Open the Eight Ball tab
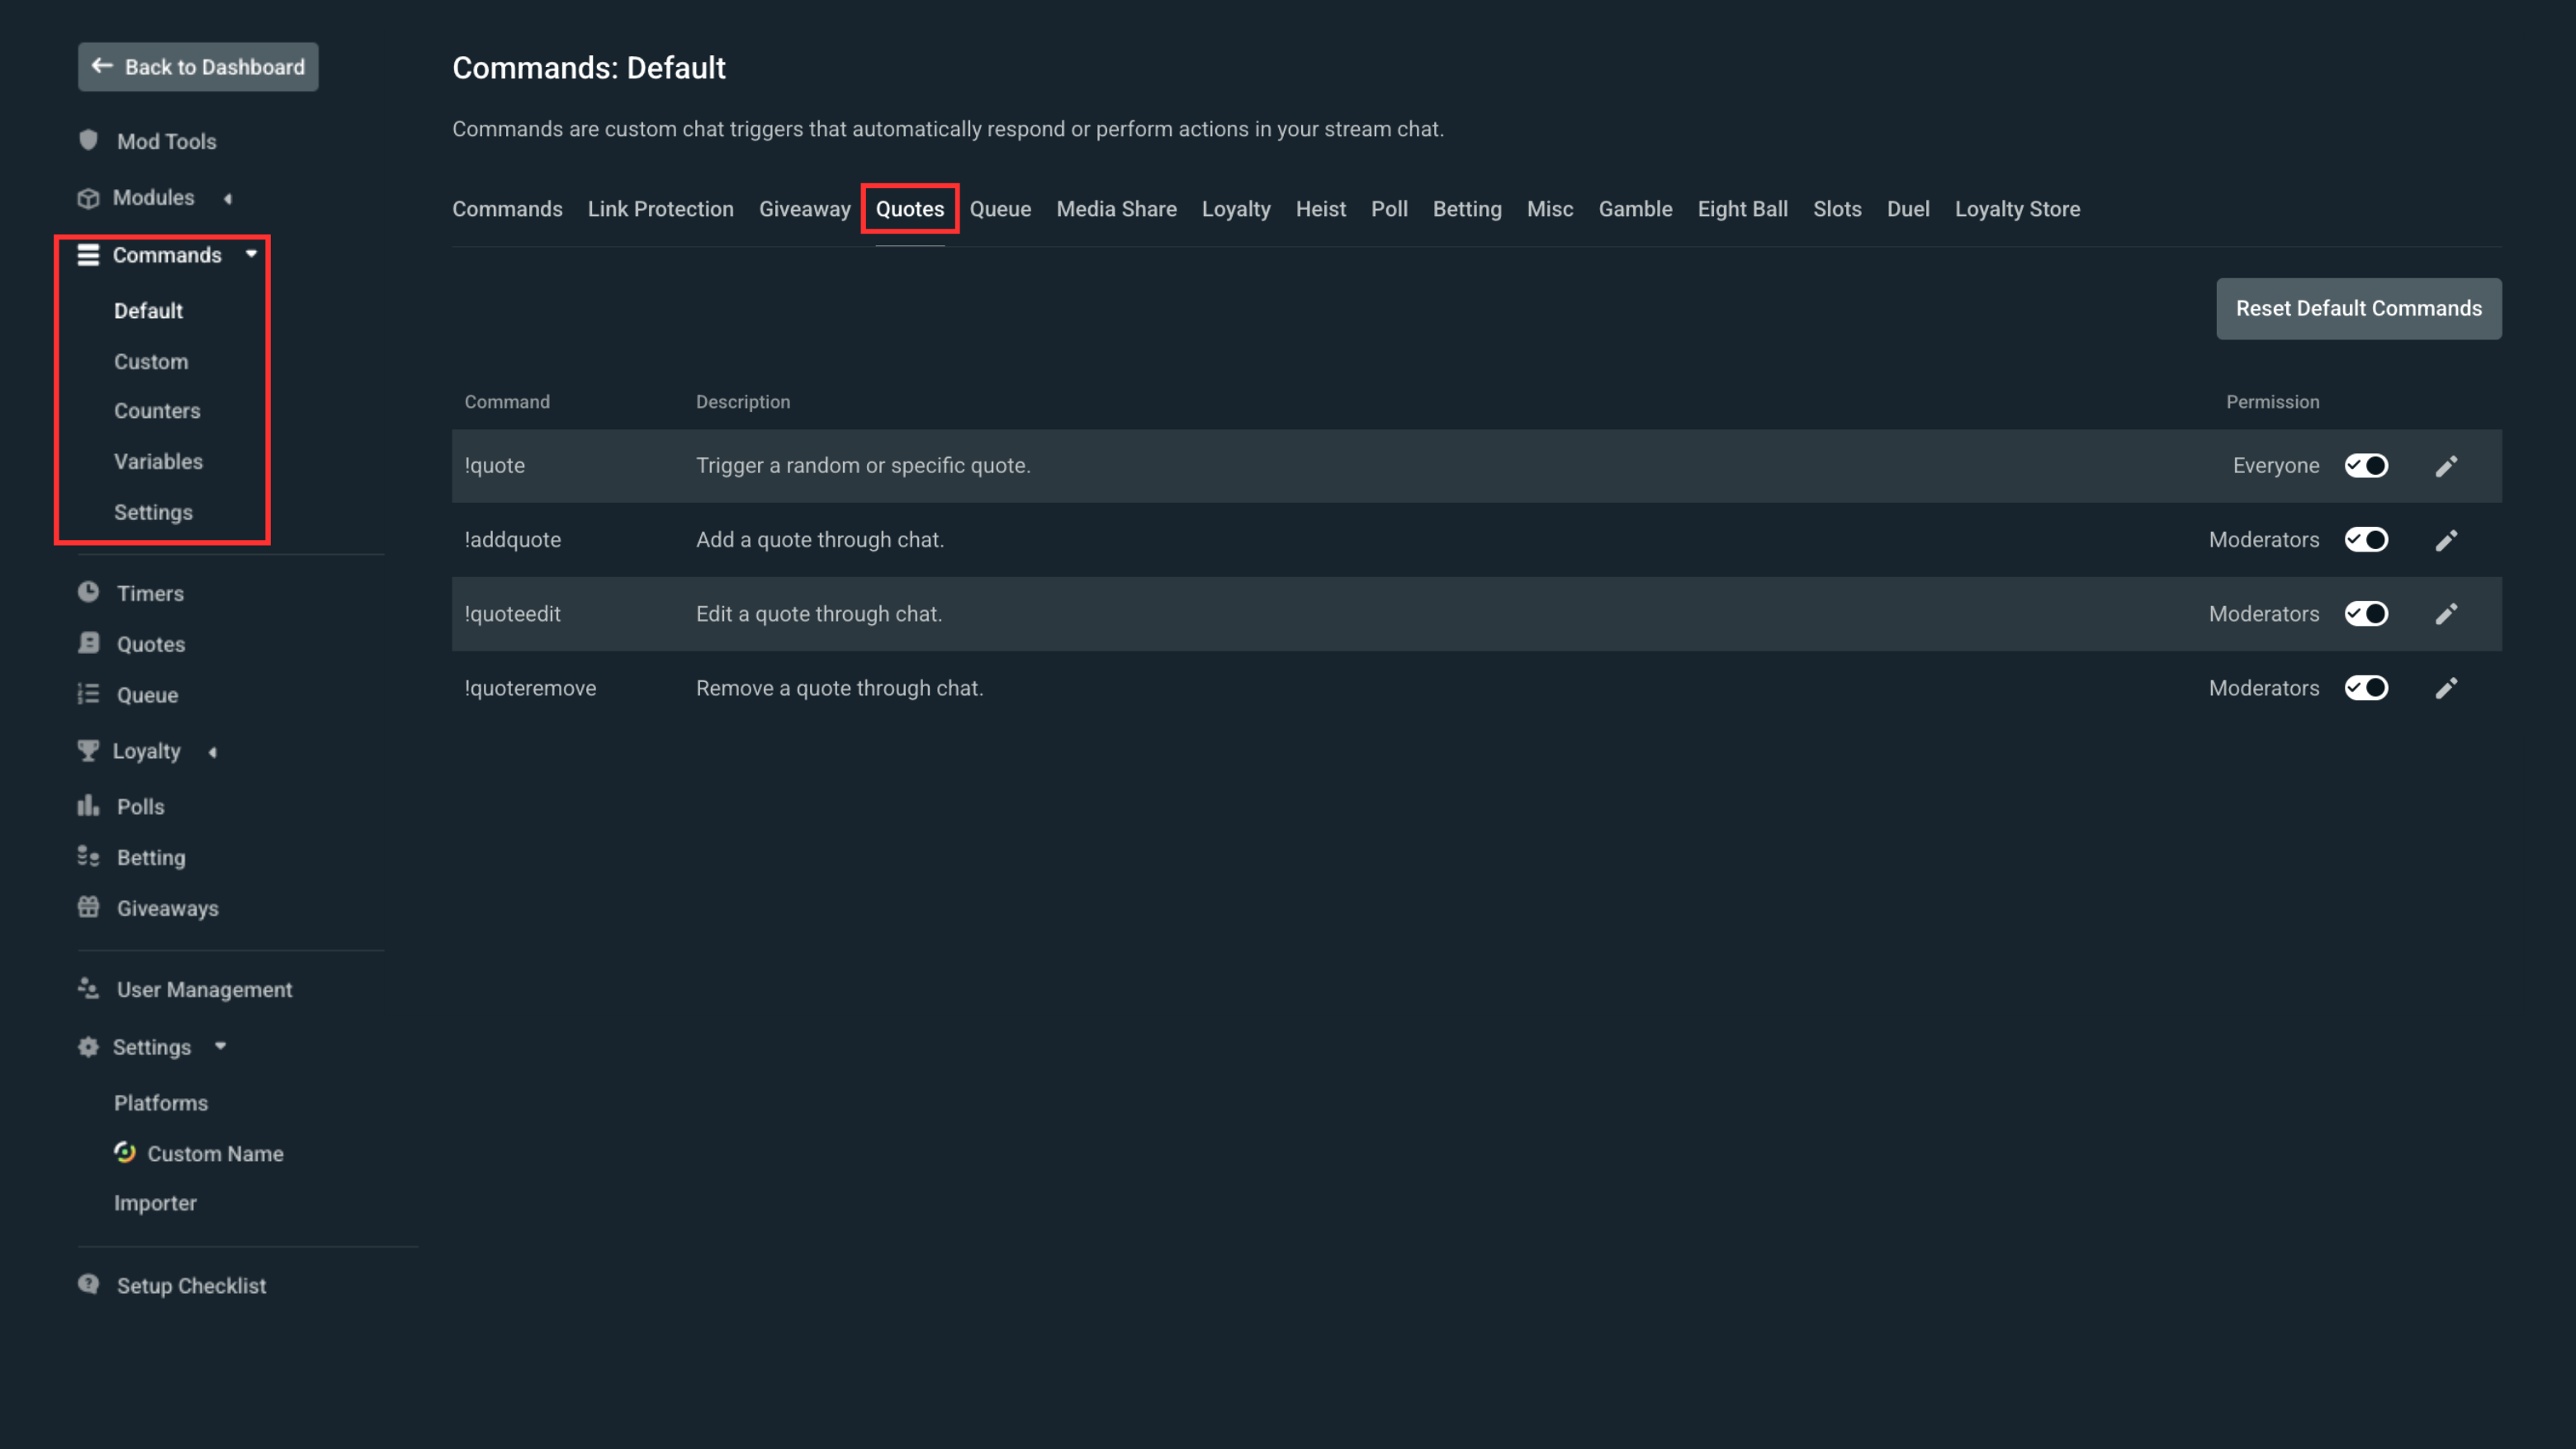 (1742, 209)
